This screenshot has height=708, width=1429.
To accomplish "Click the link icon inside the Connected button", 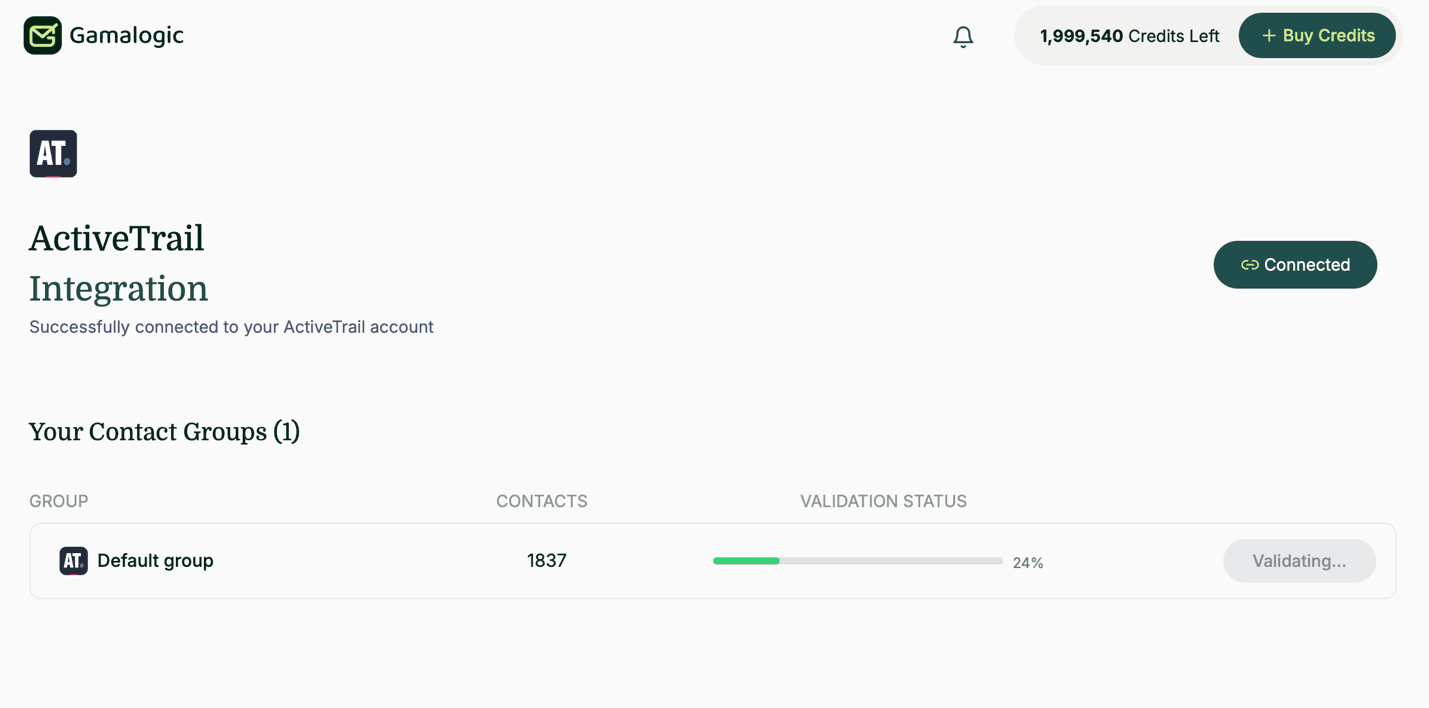I will [1250, 264].
